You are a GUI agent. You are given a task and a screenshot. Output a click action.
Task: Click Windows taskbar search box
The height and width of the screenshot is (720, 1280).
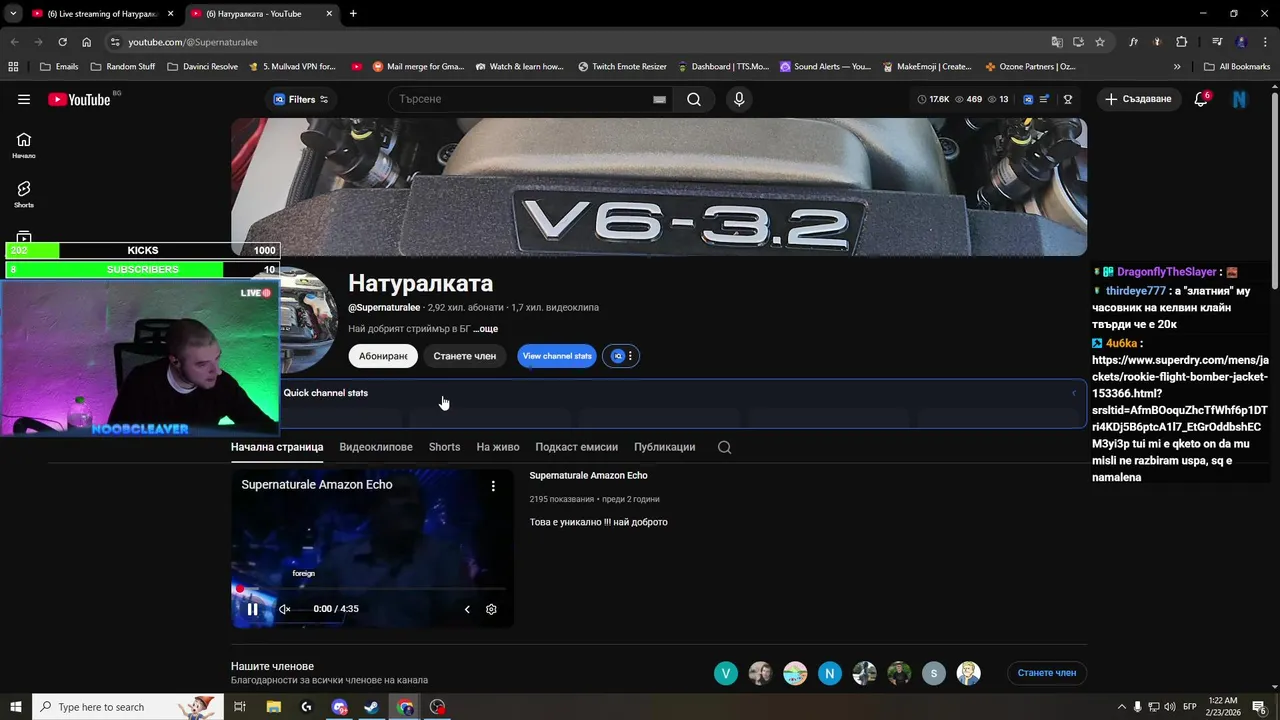click(128, 707)
